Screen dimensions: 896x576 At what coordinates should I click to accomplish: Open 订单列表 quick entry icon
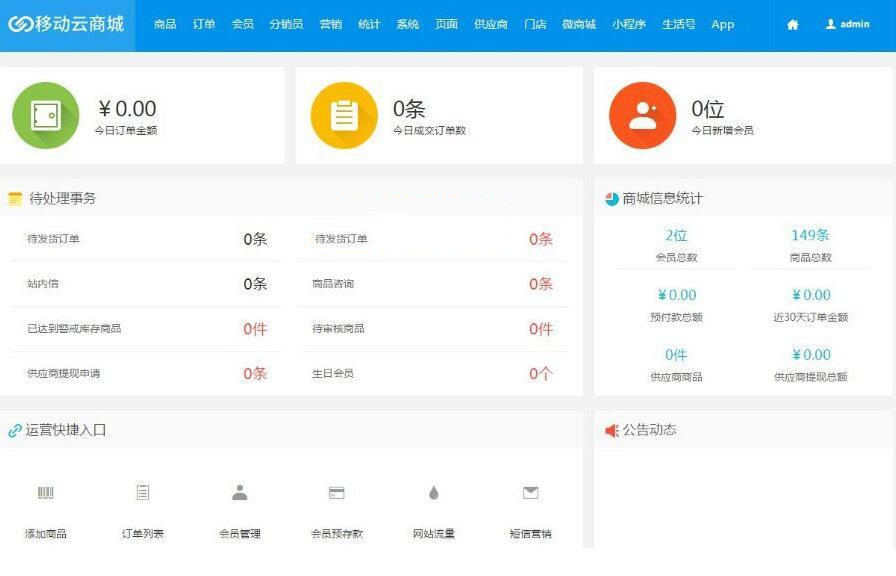point(143,493)
